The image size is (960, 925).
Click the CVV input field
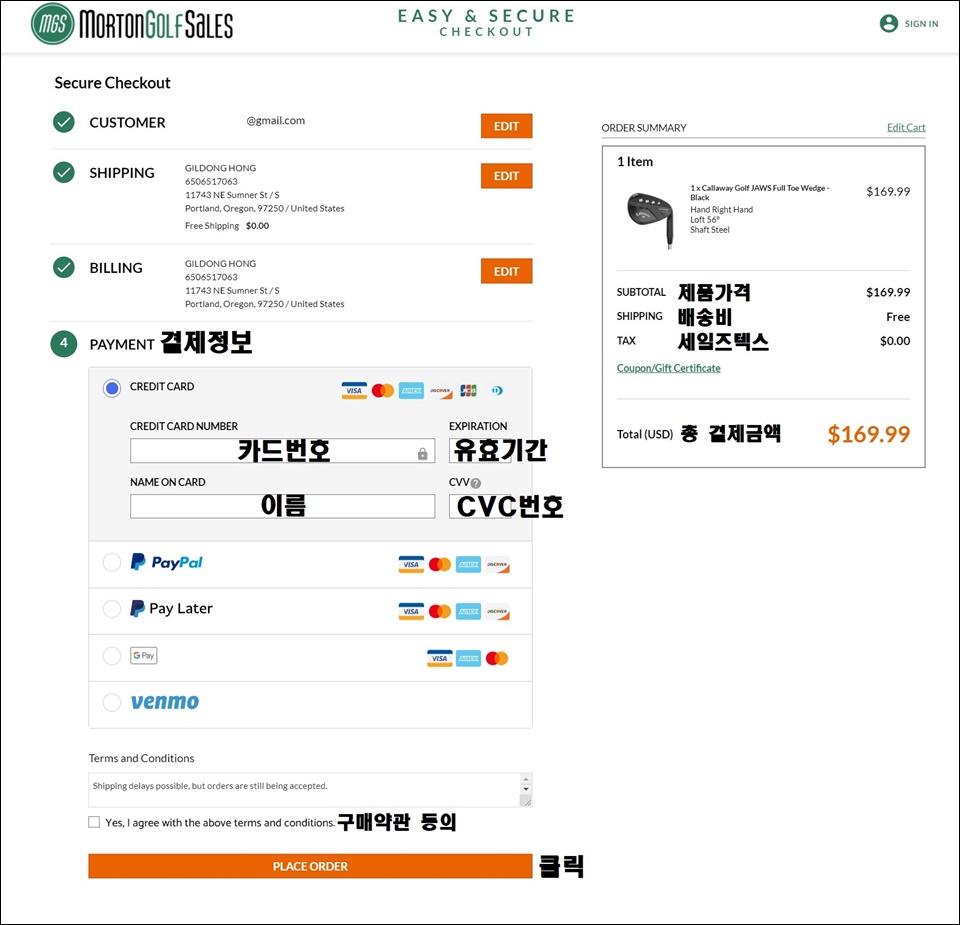[x=480, y=506]
